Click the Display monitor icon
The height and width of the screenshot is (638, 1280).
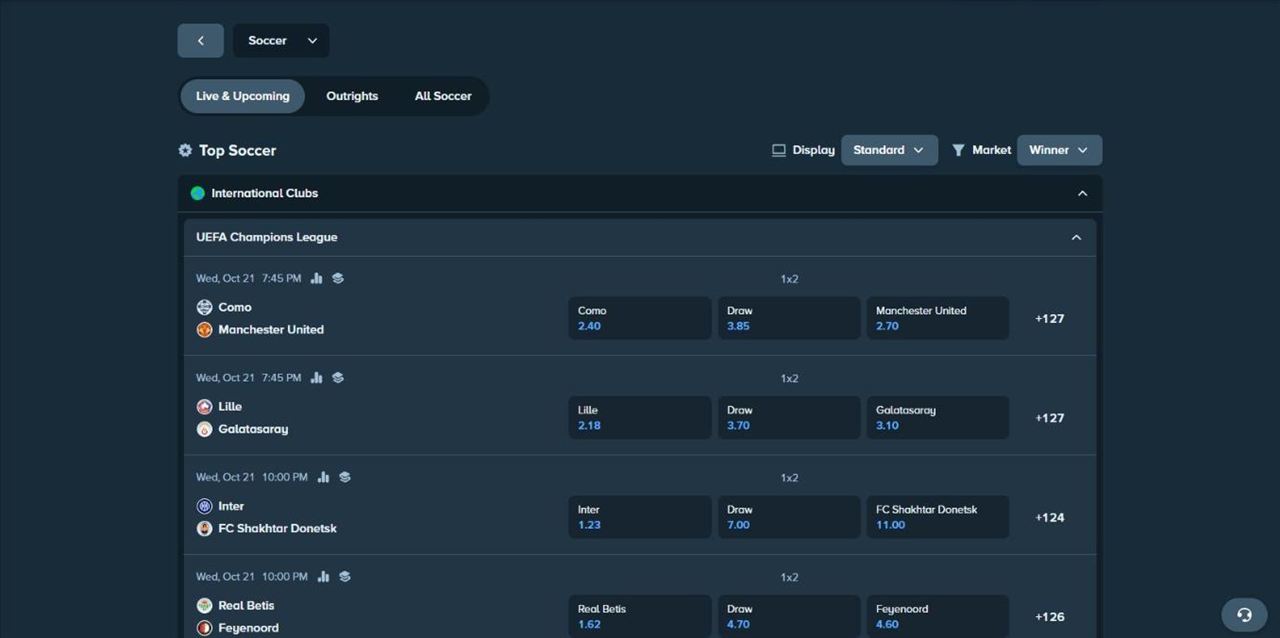point(779,150)
